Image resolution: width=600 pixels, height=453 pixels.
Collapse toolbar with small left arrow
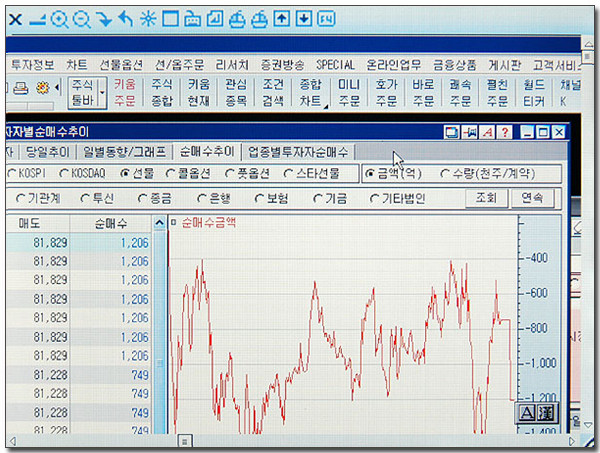[x=57, y=88]
